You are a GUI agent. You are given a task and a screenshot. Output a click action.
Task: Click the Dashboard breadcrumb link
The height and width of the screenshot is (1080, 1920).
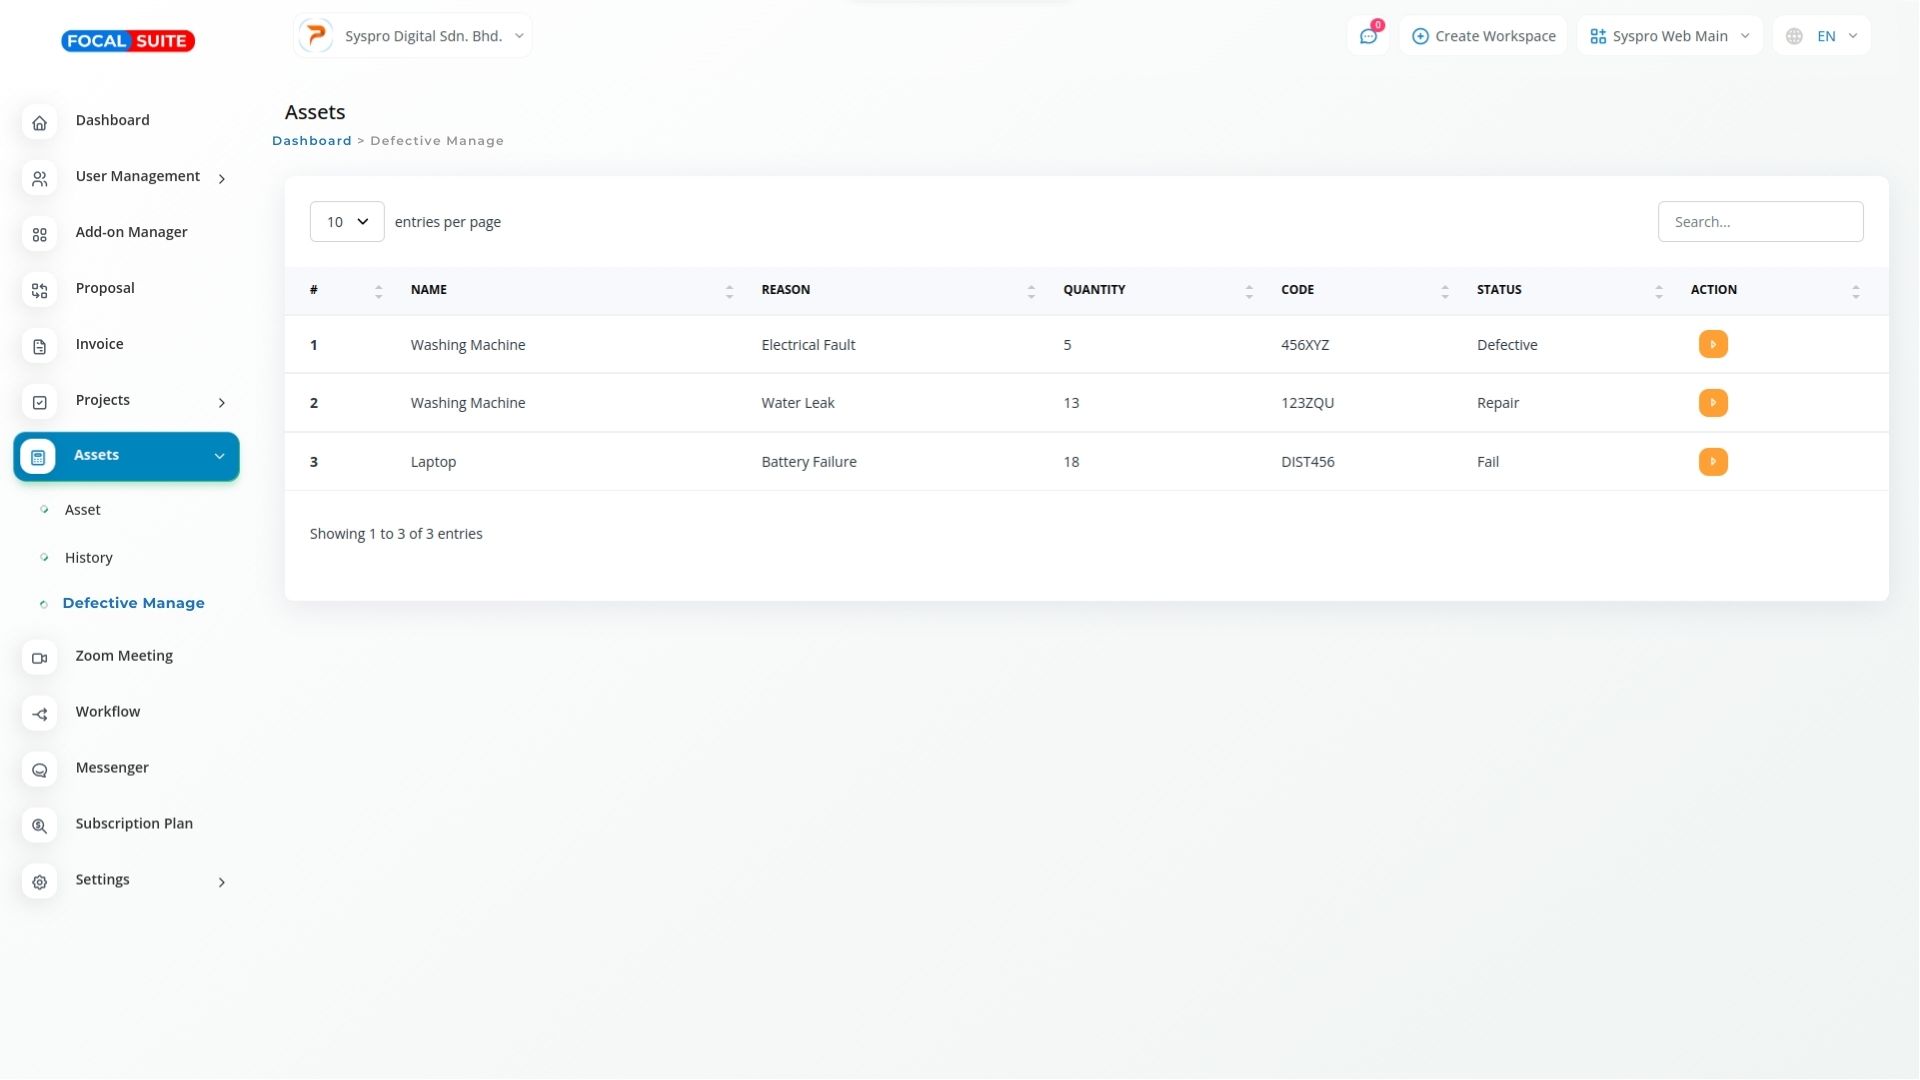click(311, 141)
